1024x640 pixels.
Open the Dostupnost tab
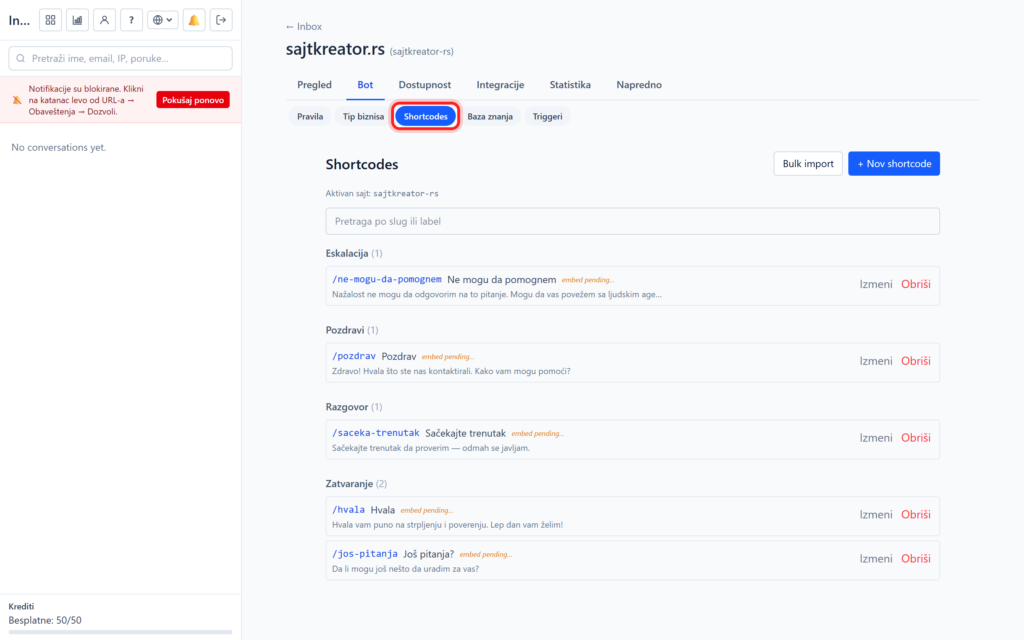[424, 85]
